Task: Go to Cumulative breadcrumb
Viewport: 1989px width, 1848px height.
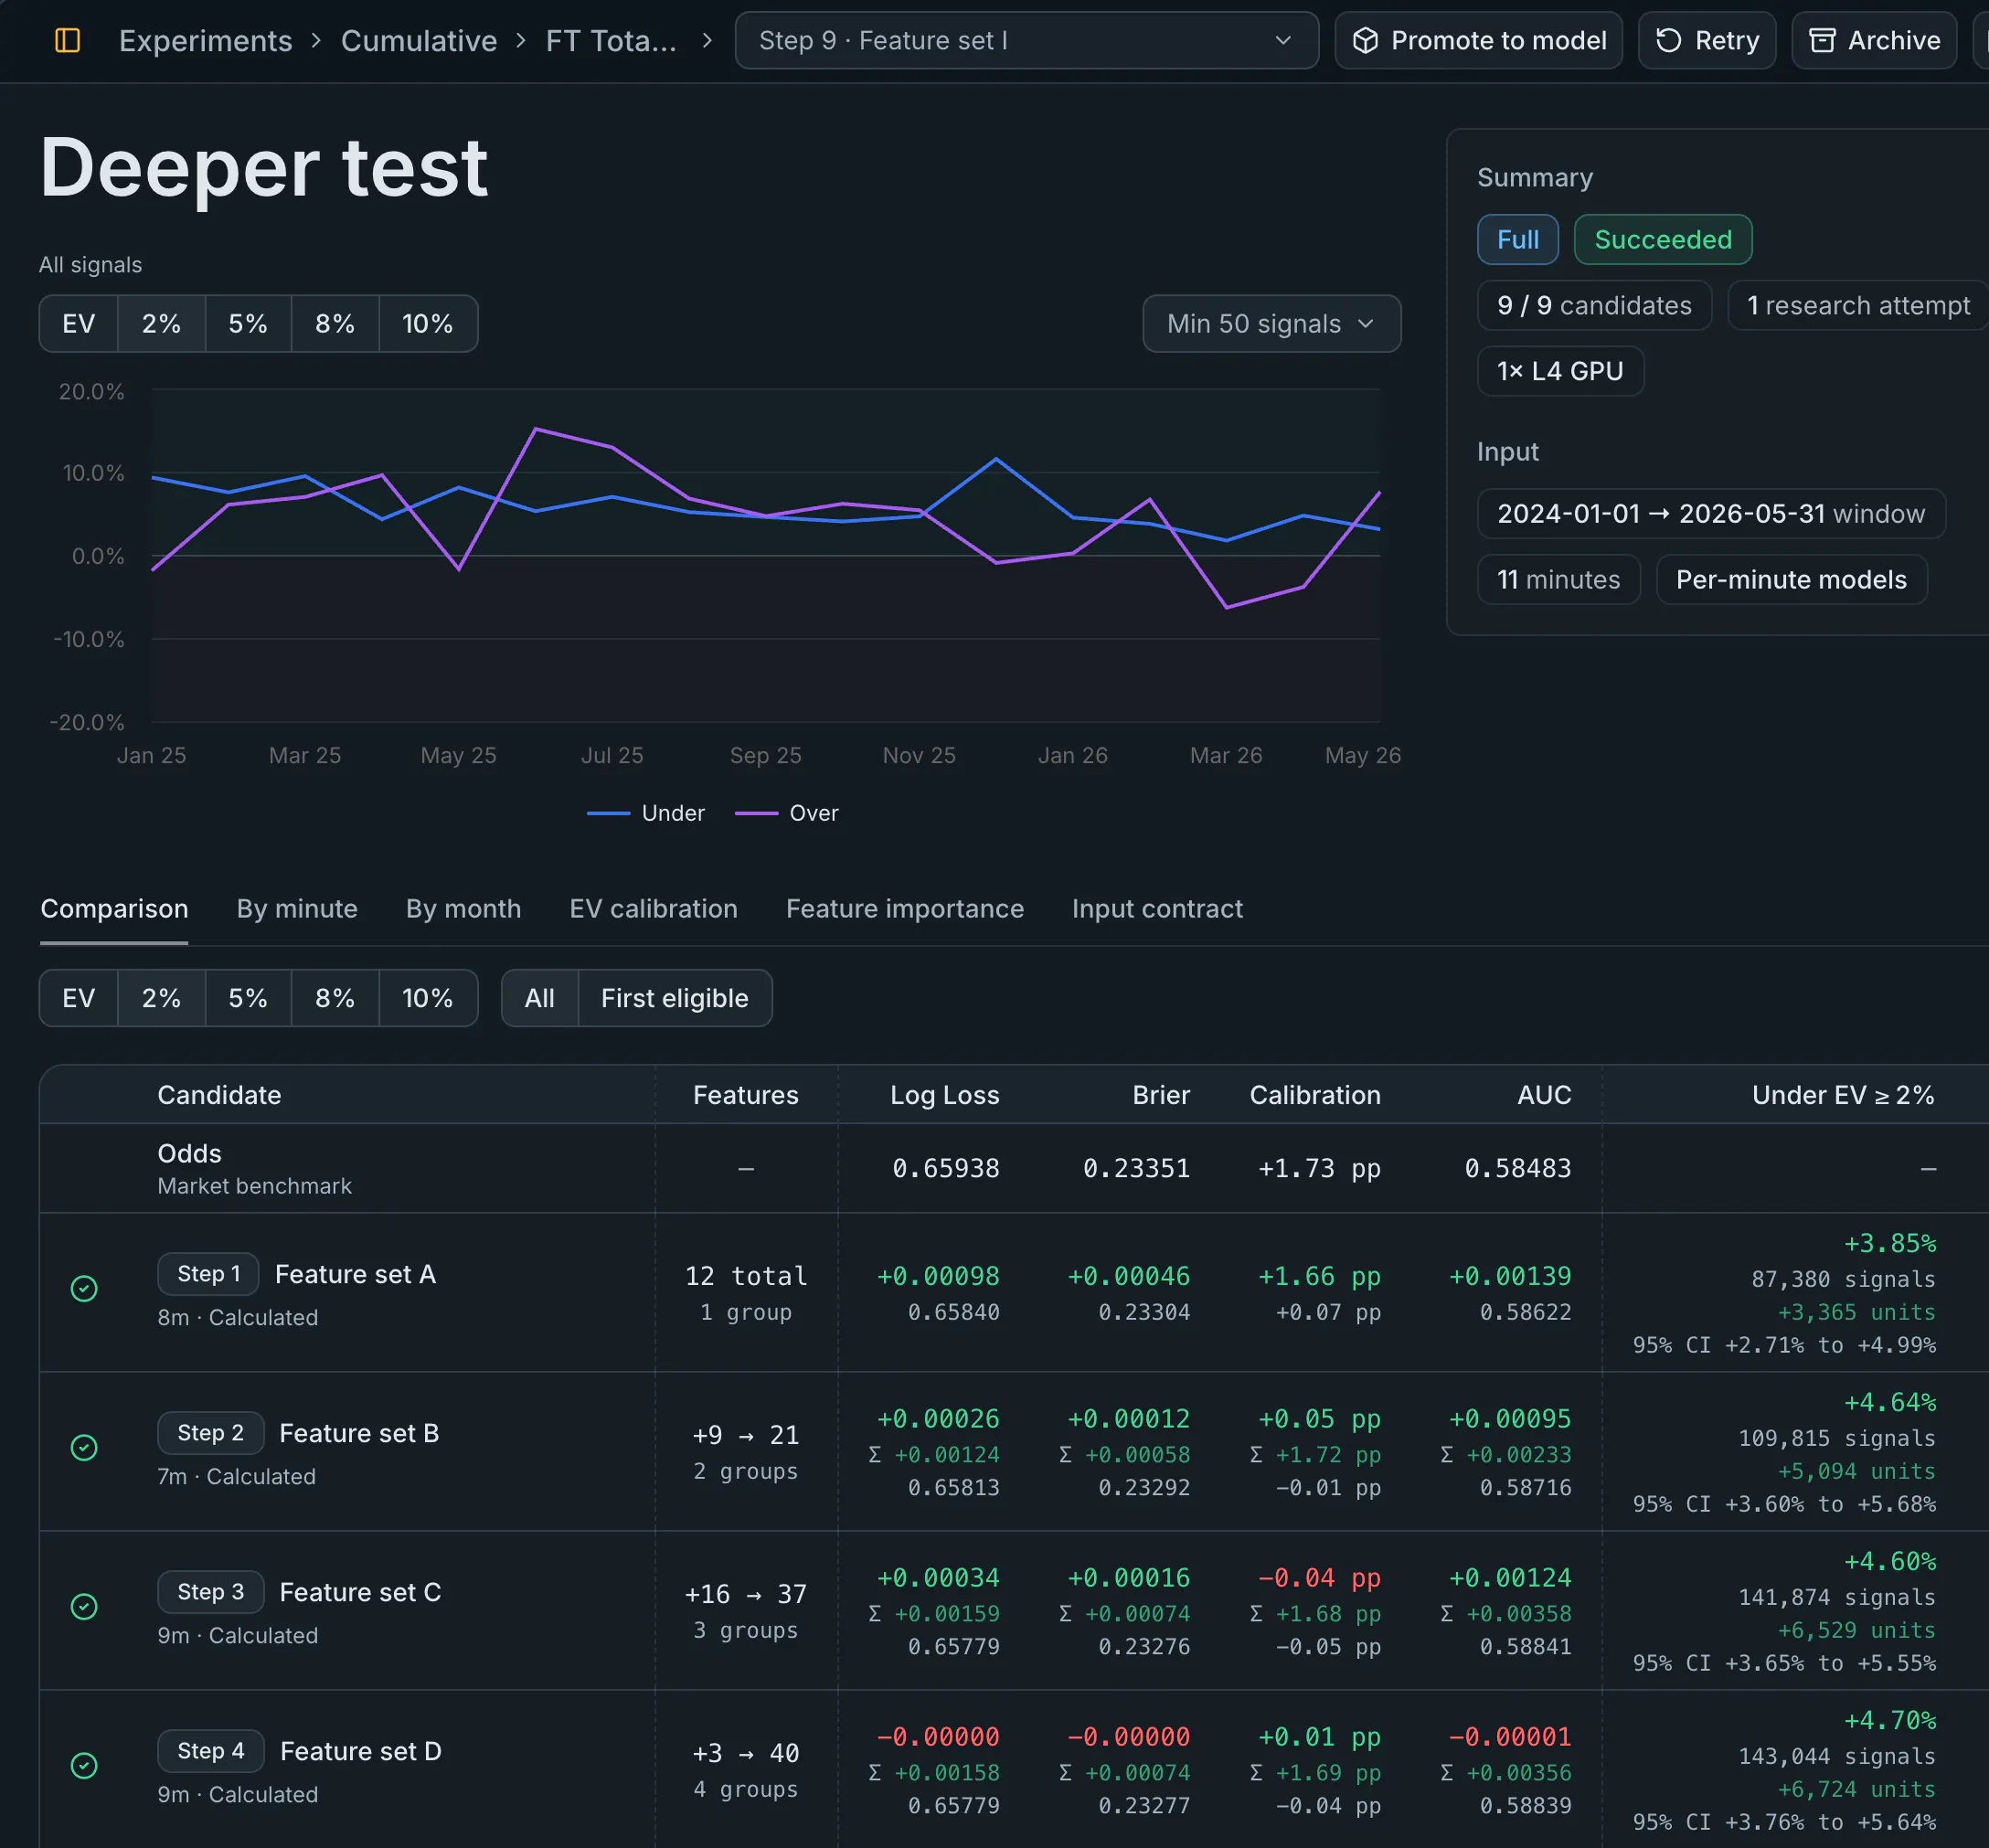Action: coord(419,40)
